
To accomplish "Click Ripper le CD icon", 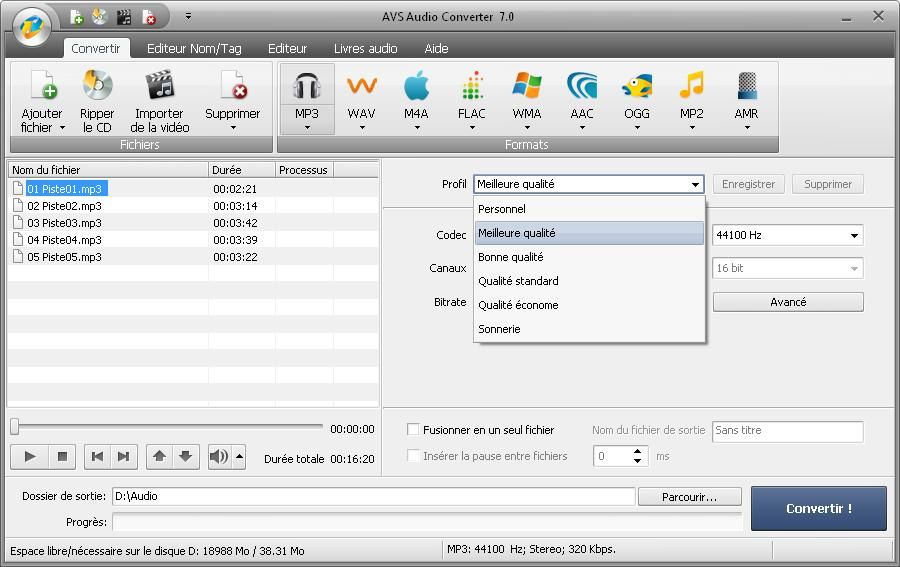I will tap(97, 85).
